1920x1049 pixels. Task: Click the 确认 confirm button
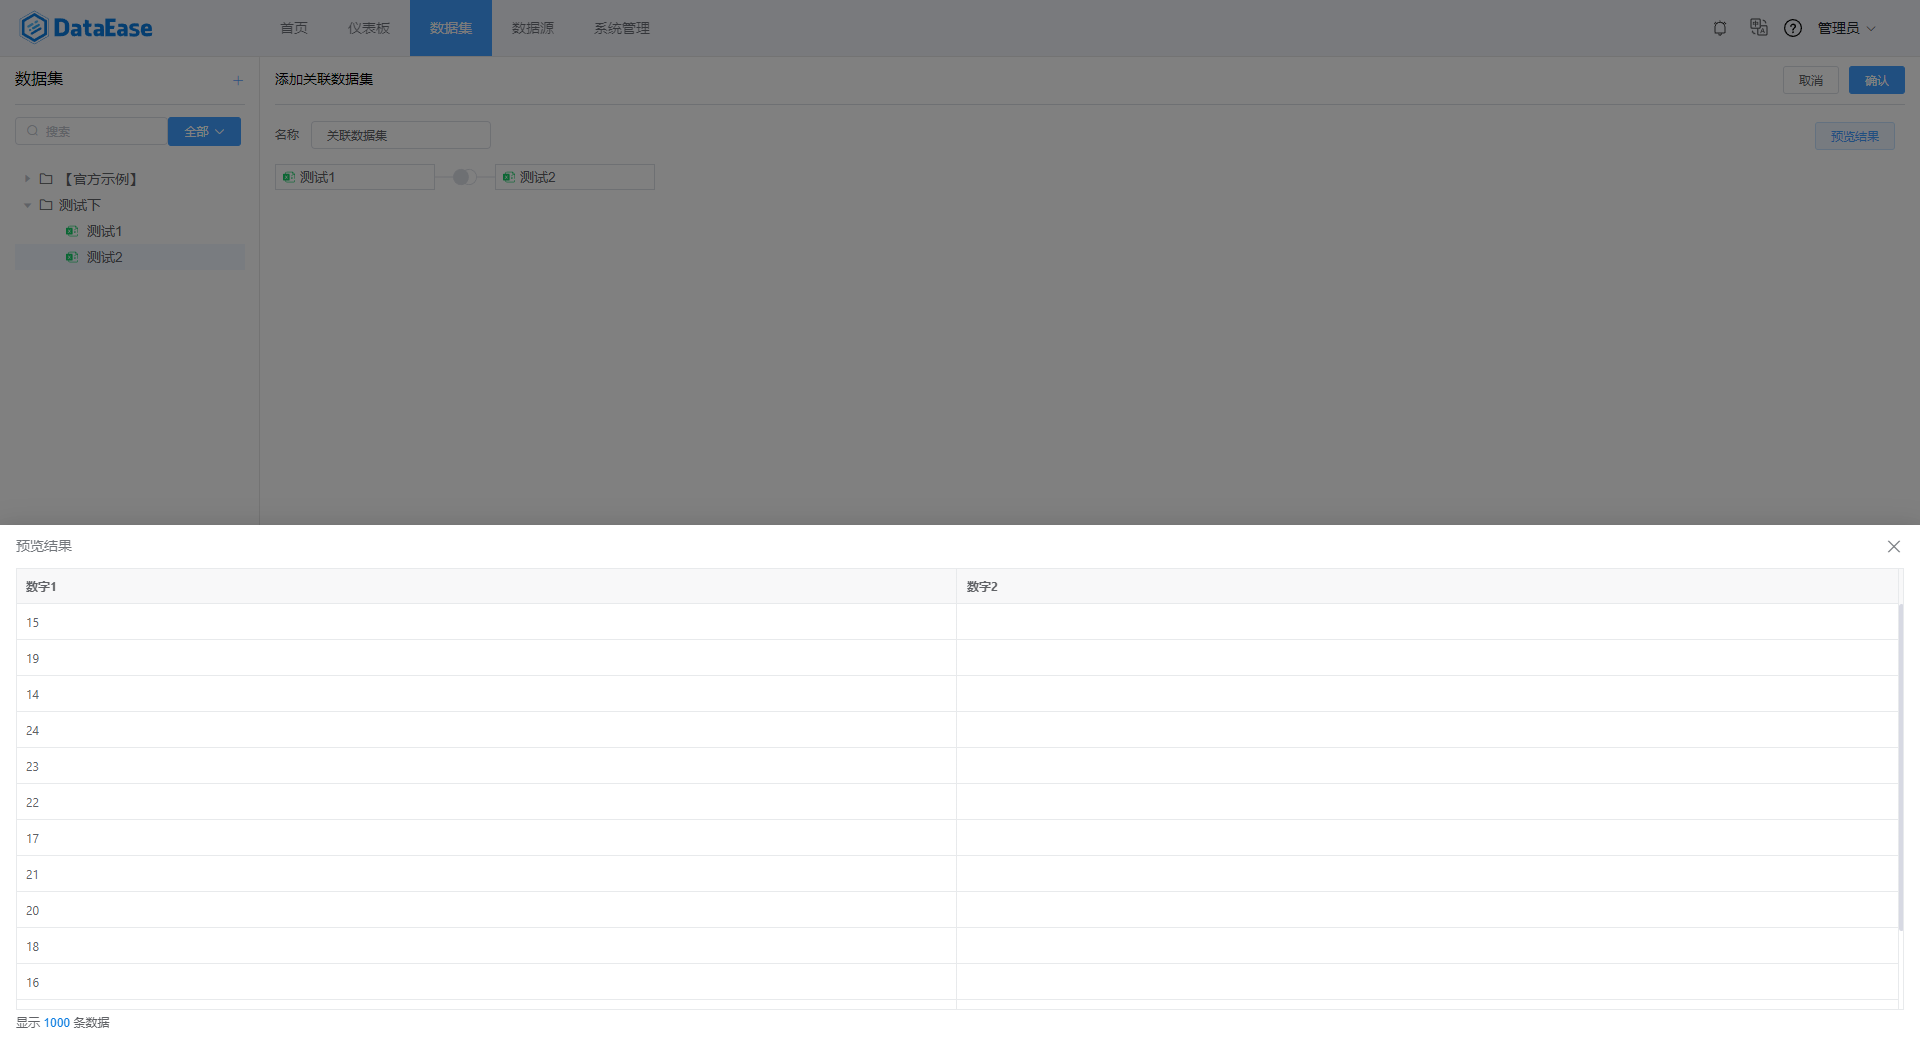pos(1876,80)
